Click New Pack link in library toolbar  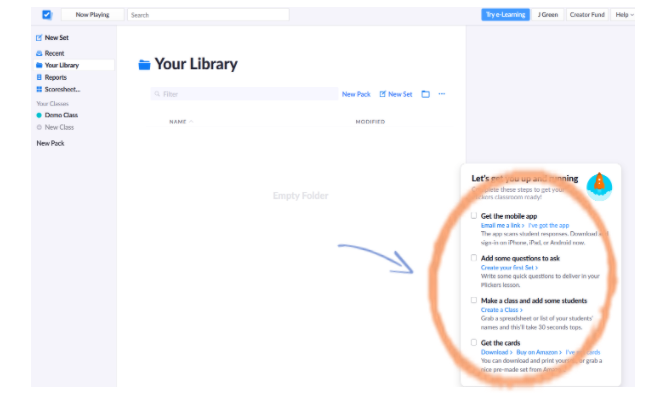point(356,94)
